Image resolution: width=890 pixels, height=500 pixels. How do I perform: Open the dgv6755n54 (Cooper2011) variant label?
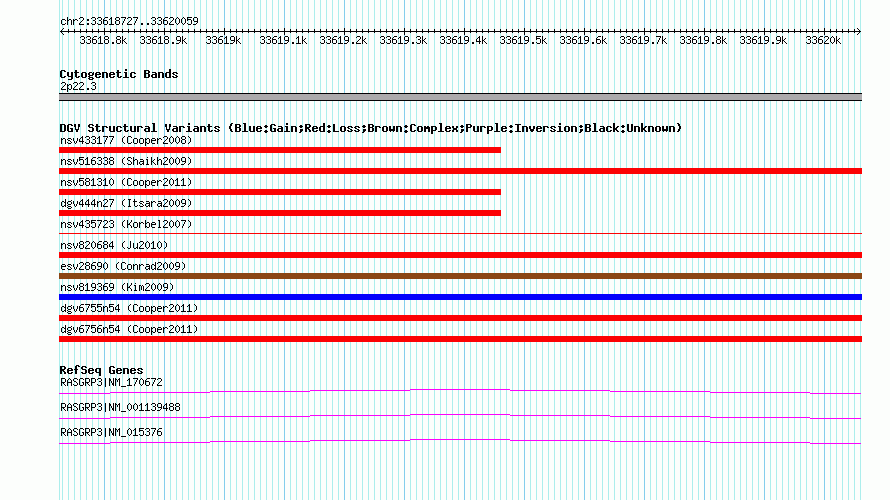tap(129, 308)
